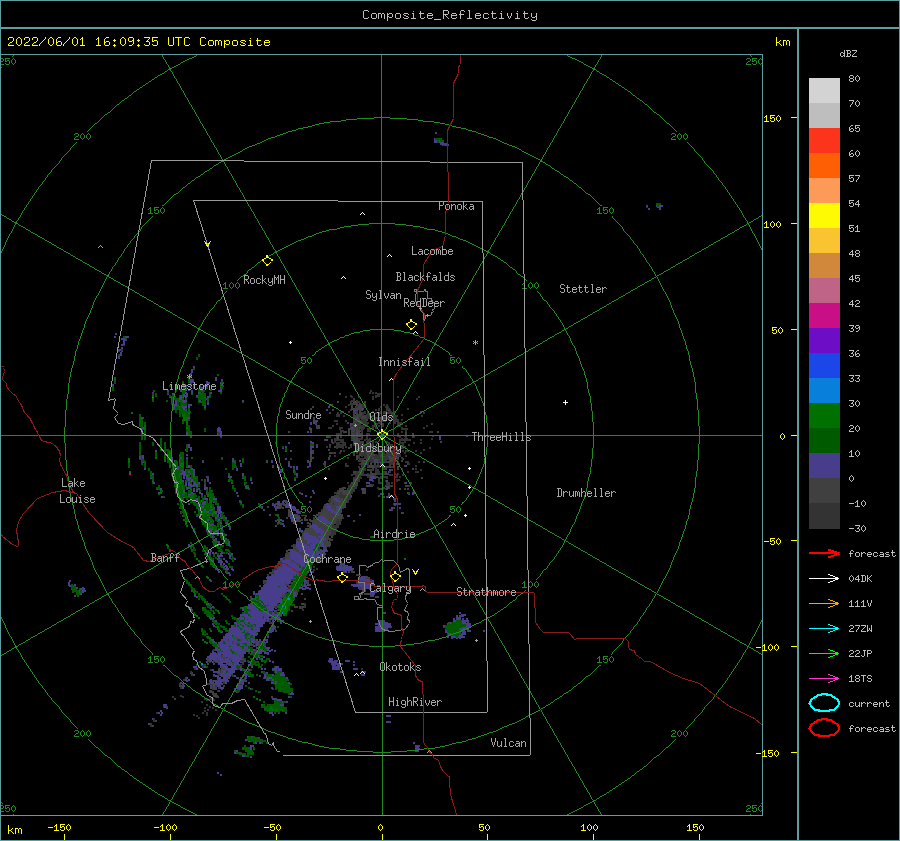Click the Vulcan city label
This screenshot has height=841, width=900.
509,743
